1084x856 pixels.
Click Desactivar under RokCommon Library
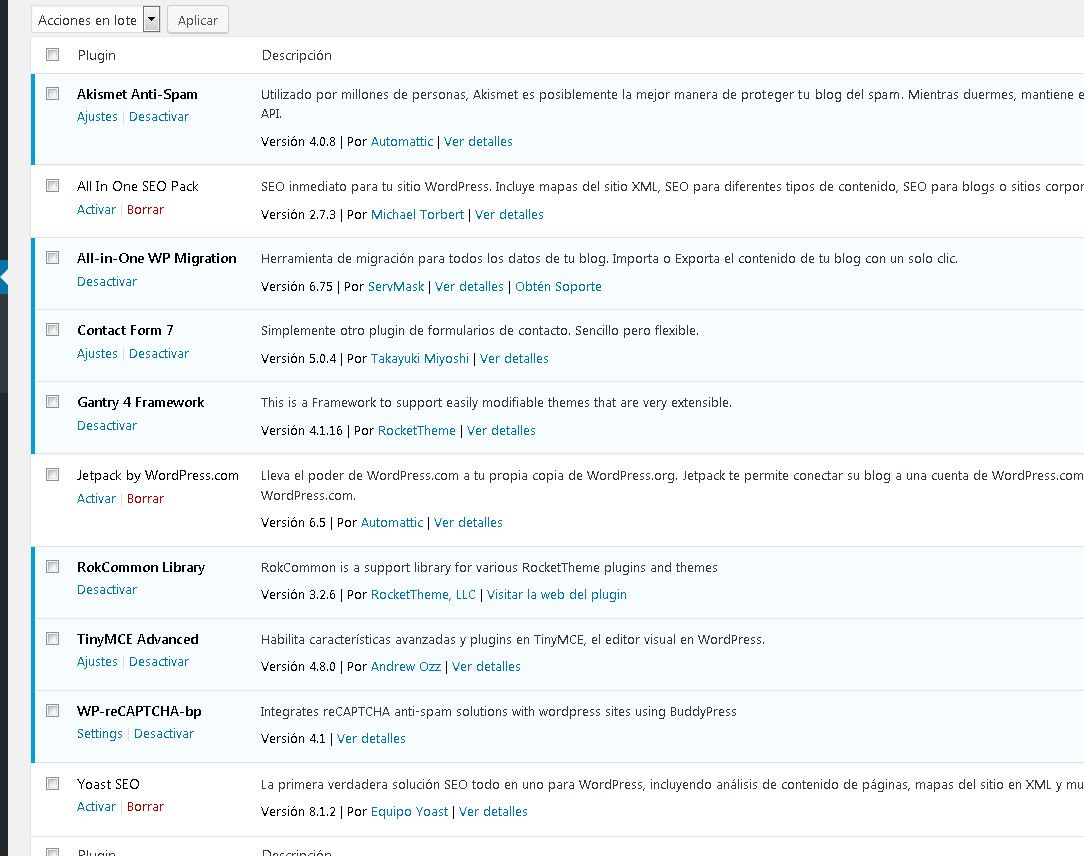tap(106, 589)
